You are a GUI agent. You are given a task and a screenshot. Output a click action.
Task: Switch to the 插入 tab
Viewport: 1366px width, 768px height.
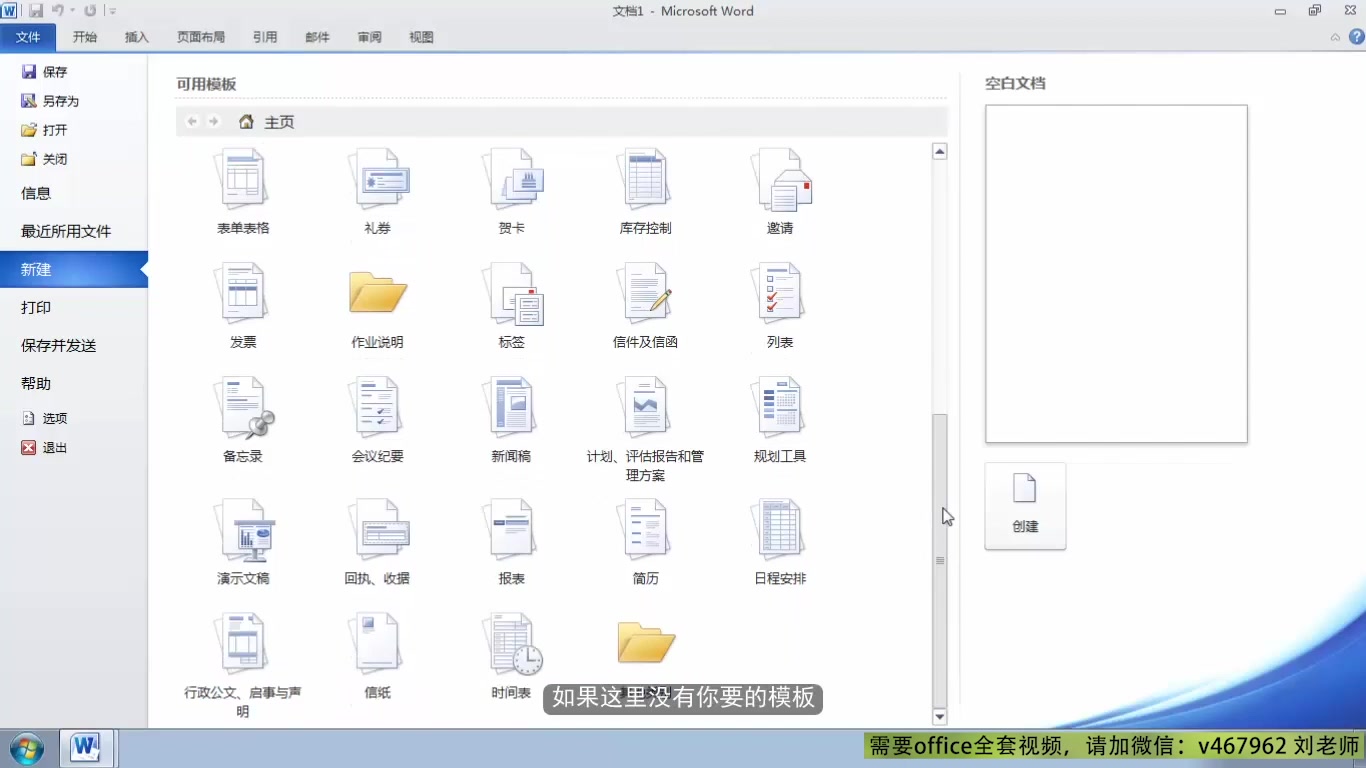[137, 37]
